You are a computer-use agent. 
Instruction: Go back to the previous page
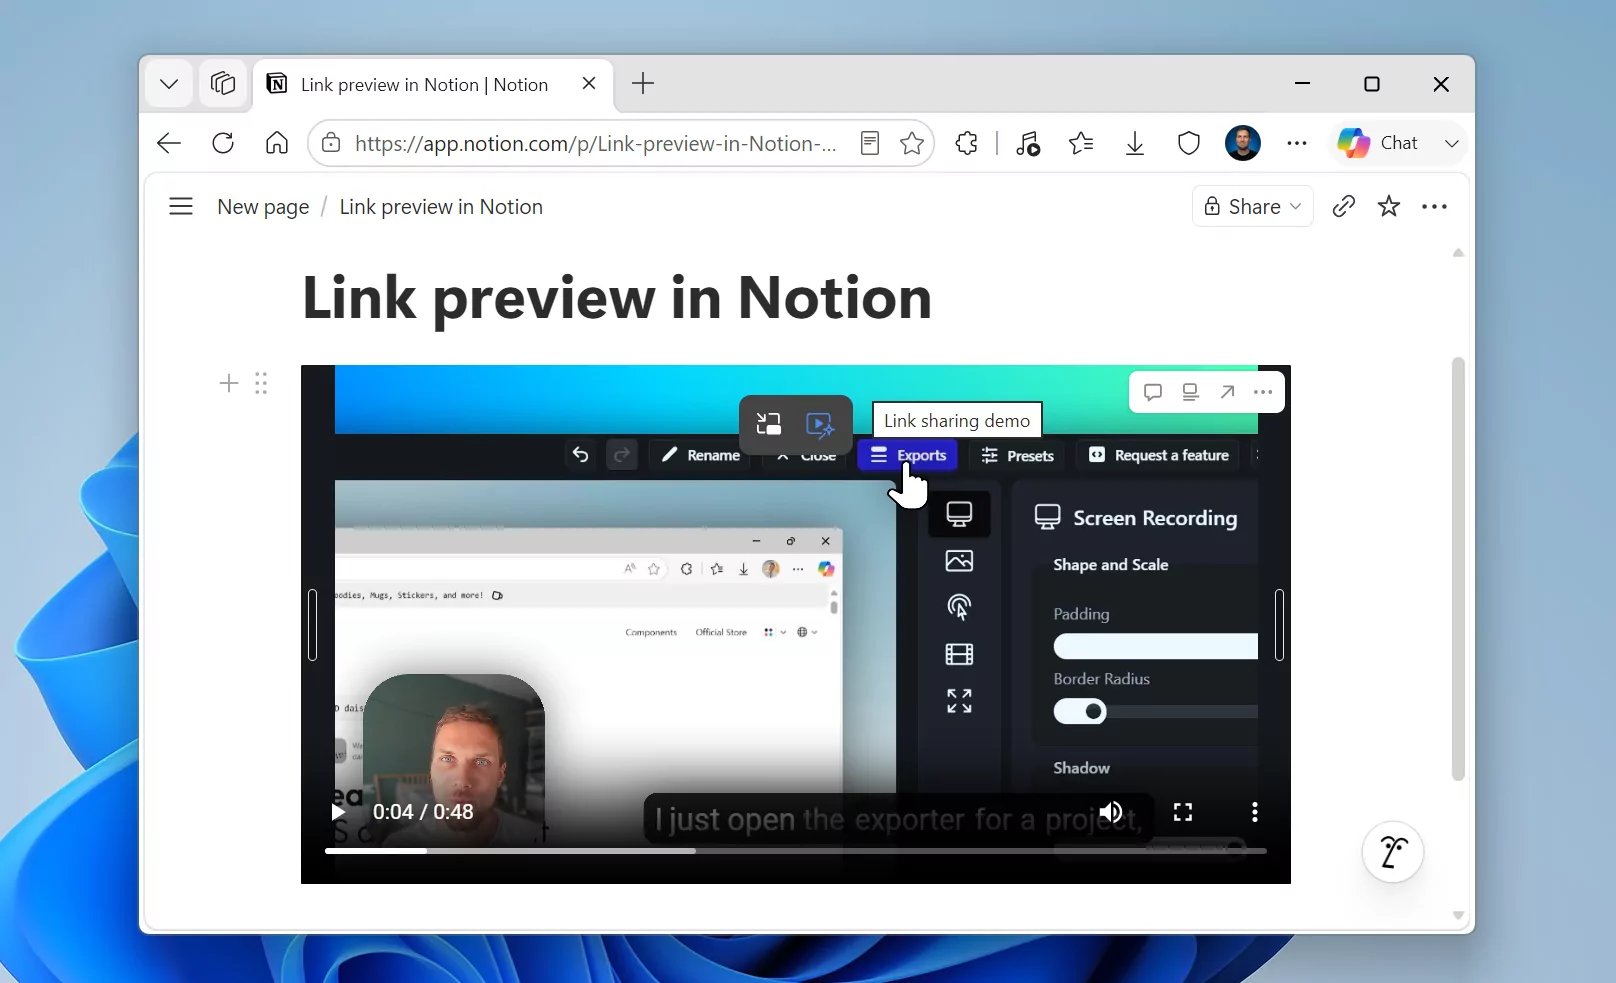coord(169,144)
